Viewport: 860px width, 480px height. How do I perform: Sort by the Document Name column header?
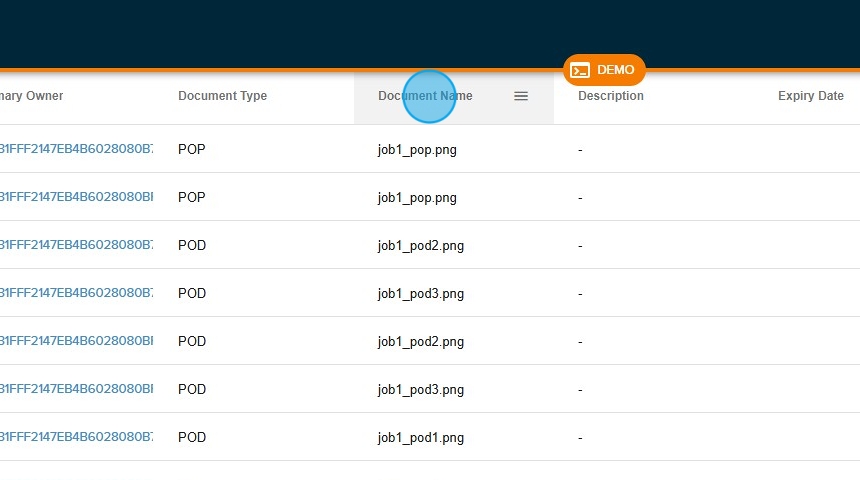click(425, 96)
